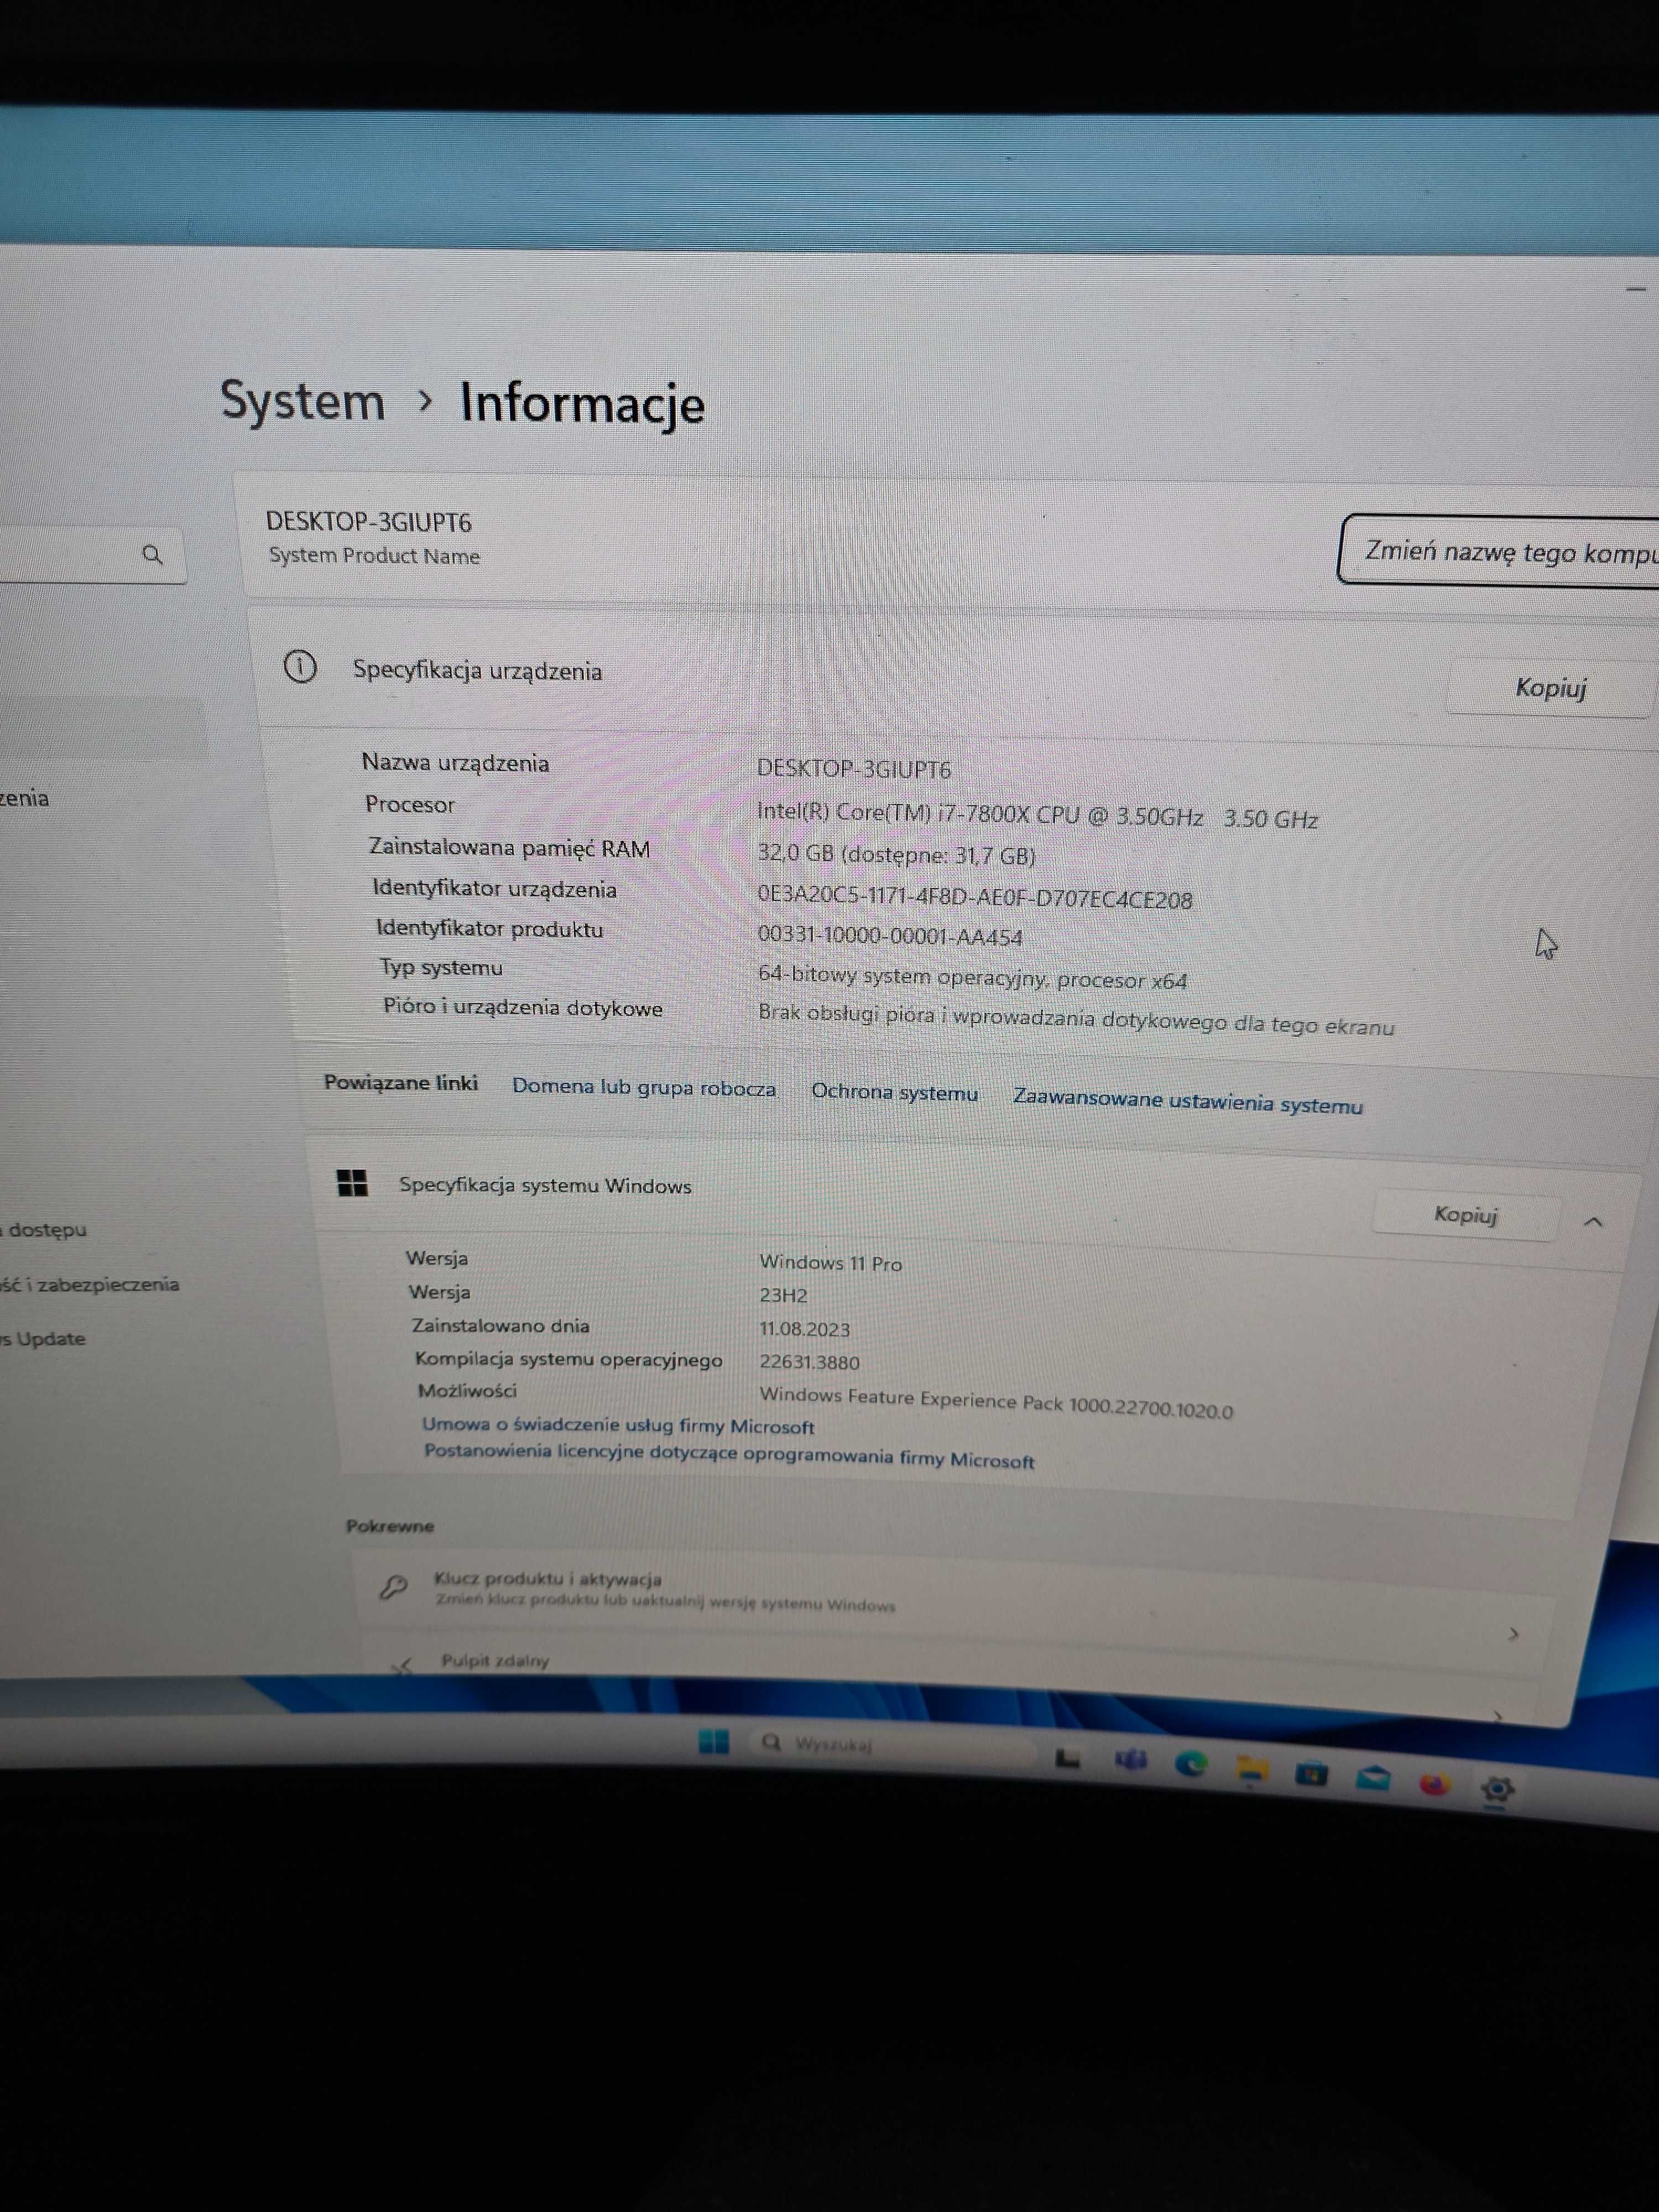The width and height of the screenshot is (1659, 2212).
Task: Open Windows Update in the left sidebar
Action: point(43,1338)
